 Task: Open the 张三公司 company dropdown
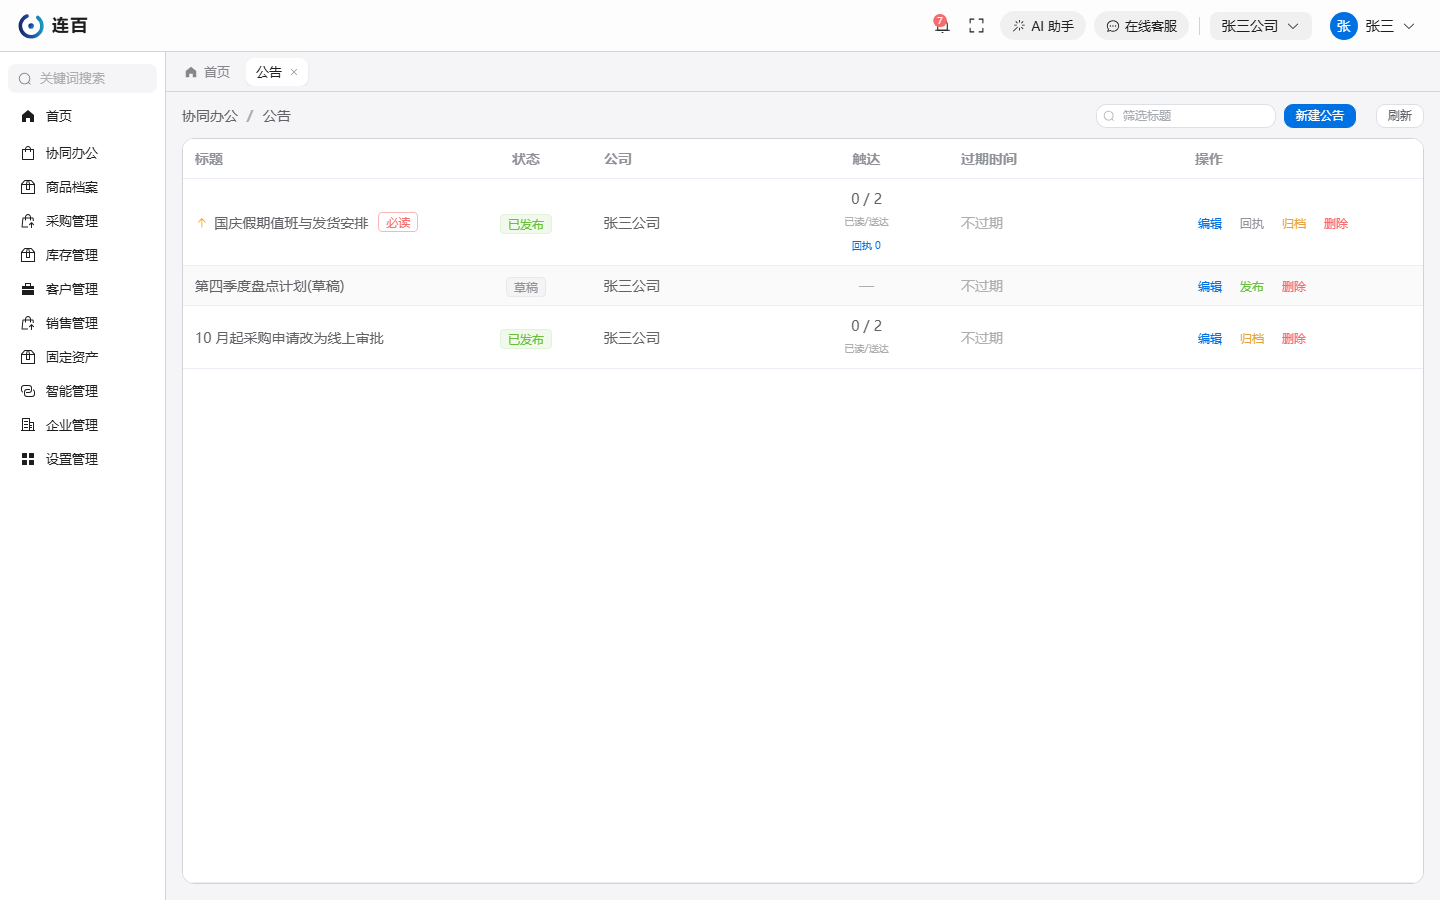[x=1260, y=26]
